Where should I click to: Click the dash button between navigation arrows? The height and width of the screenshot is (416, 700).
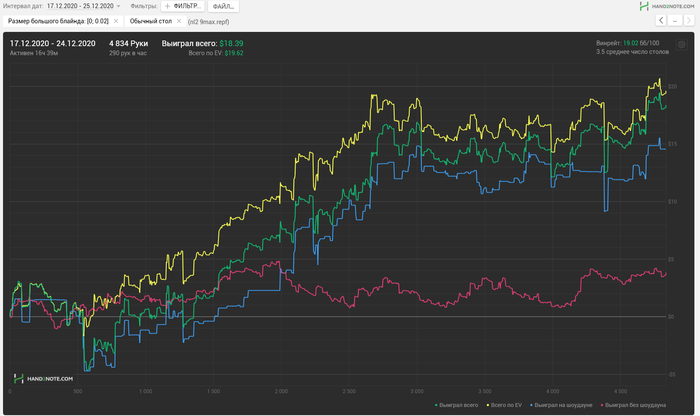(x=675, y=21)
